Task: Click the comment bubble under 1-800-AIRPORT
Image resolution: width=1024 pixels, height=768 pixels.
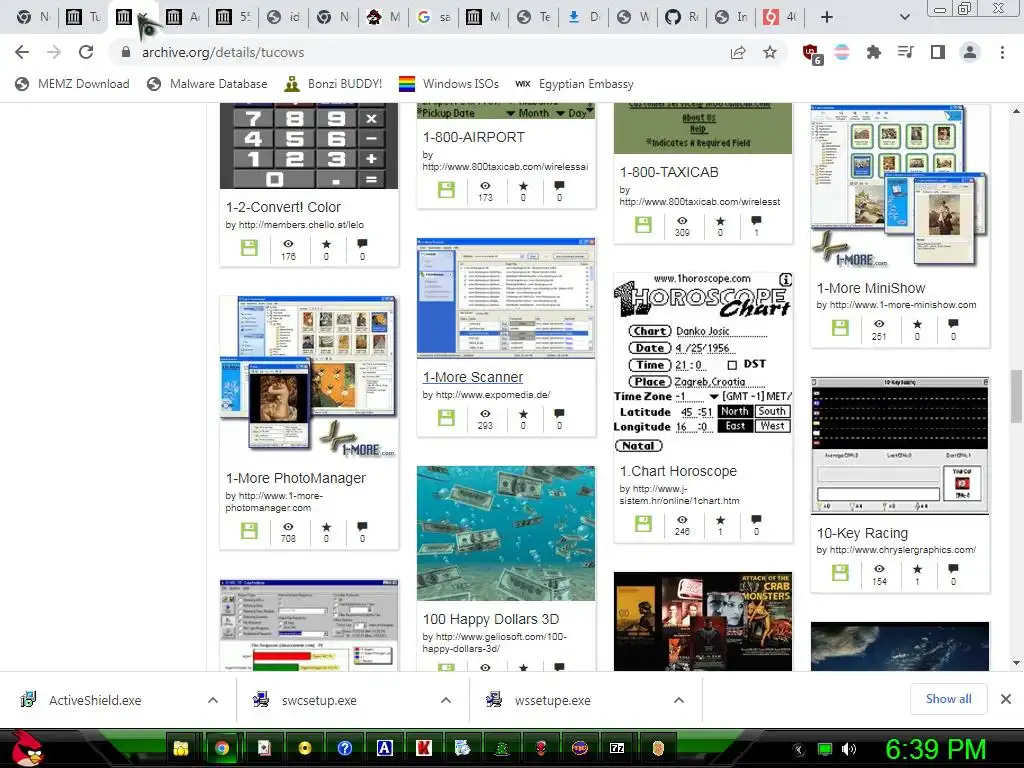Action: [559, 186]
